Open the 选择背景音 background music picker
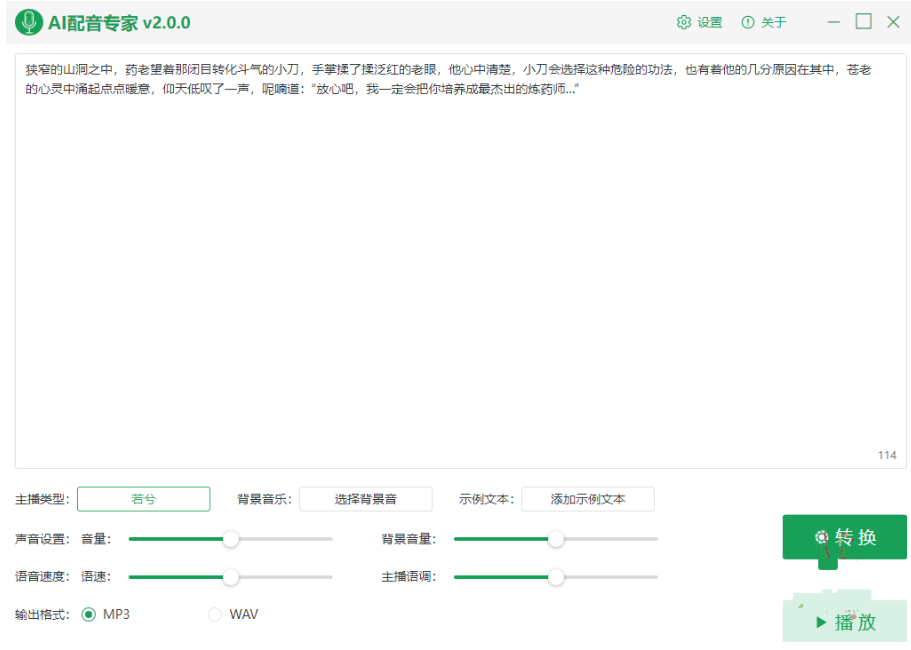Viewport: 911px width, 650px height. coord(366,499)
